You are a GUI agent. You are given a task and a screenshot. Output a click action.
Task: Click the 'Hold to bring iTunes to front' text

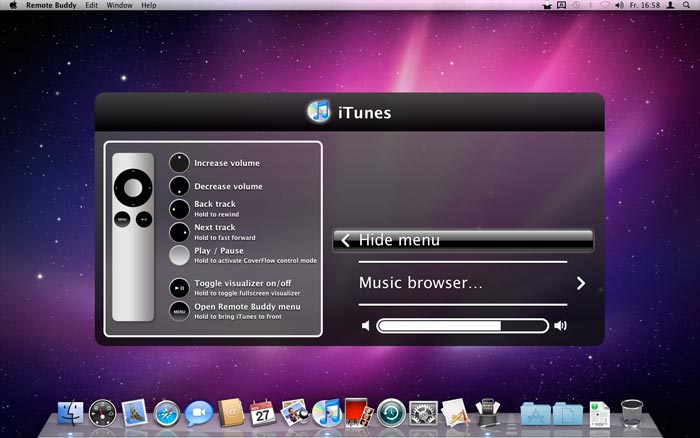tap(238, 317)
